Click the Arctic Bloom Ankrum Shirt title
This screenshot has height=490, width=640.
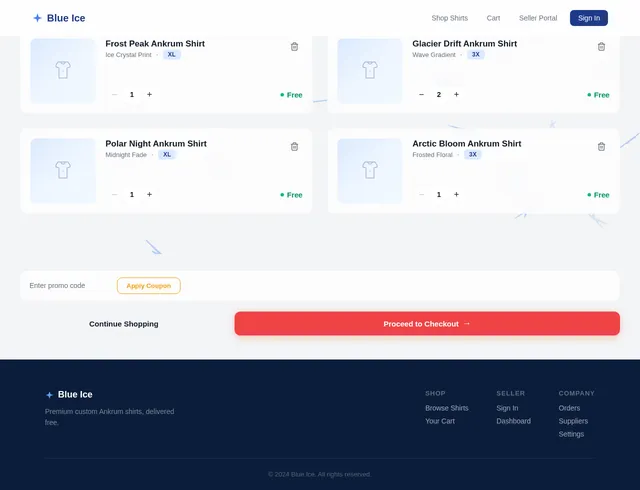(467, 144)
